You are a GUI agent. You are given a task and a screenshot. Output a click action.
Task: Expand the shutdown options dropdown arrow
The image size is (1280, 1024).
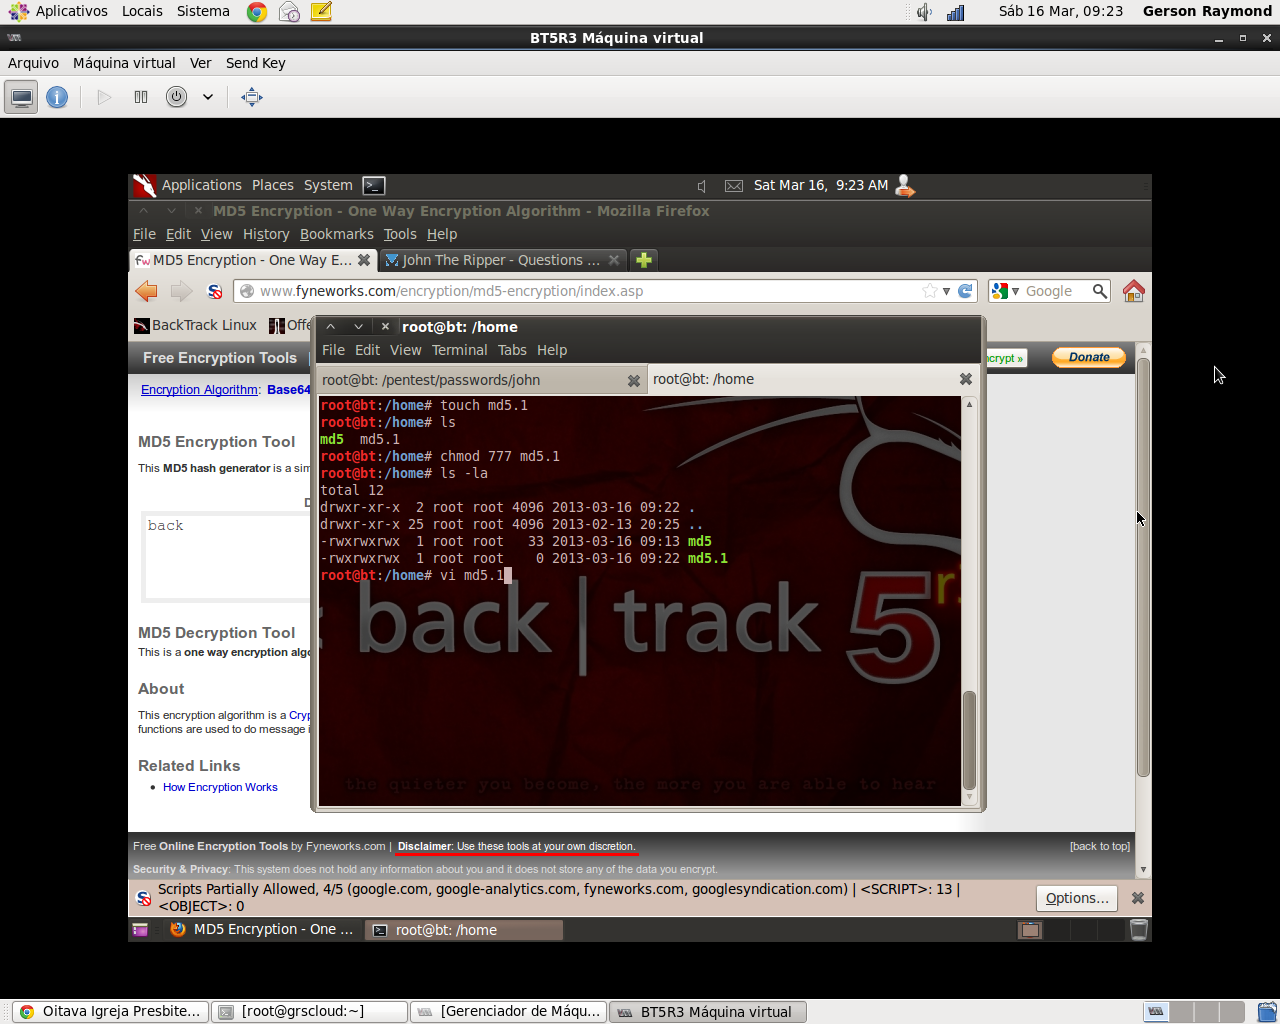208,97
